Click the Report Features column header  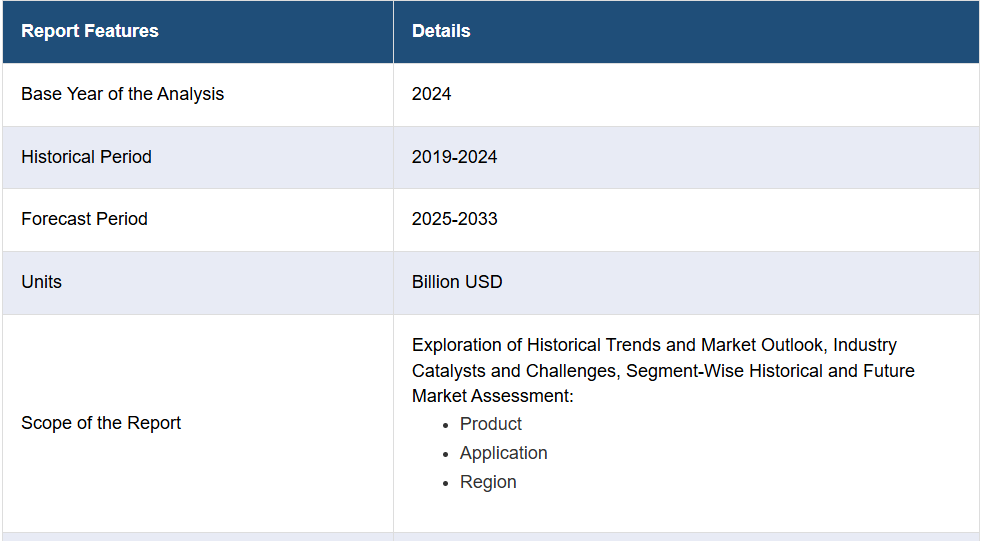(x=90, y=31)
